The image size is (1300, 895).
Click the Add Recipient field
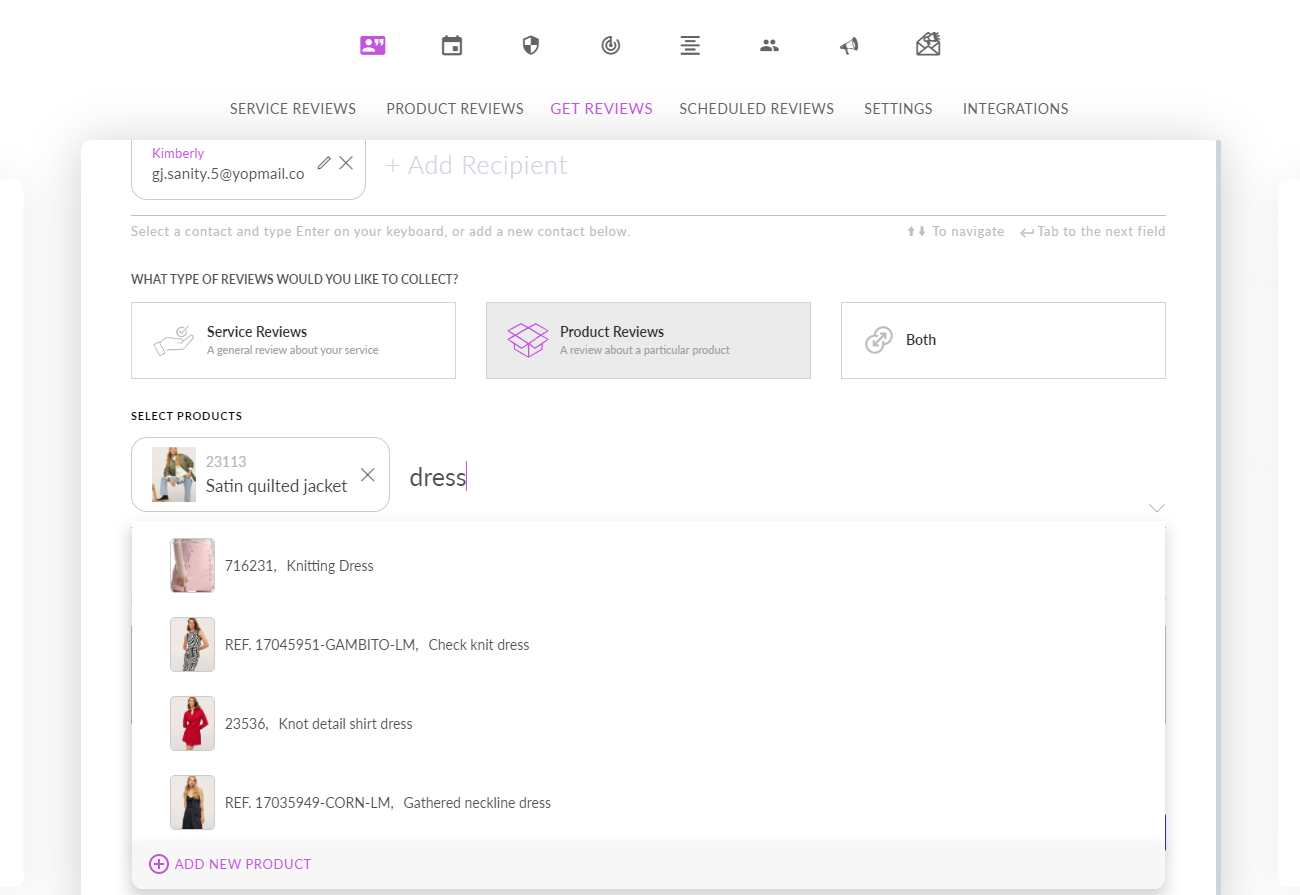tap(477, 165)
